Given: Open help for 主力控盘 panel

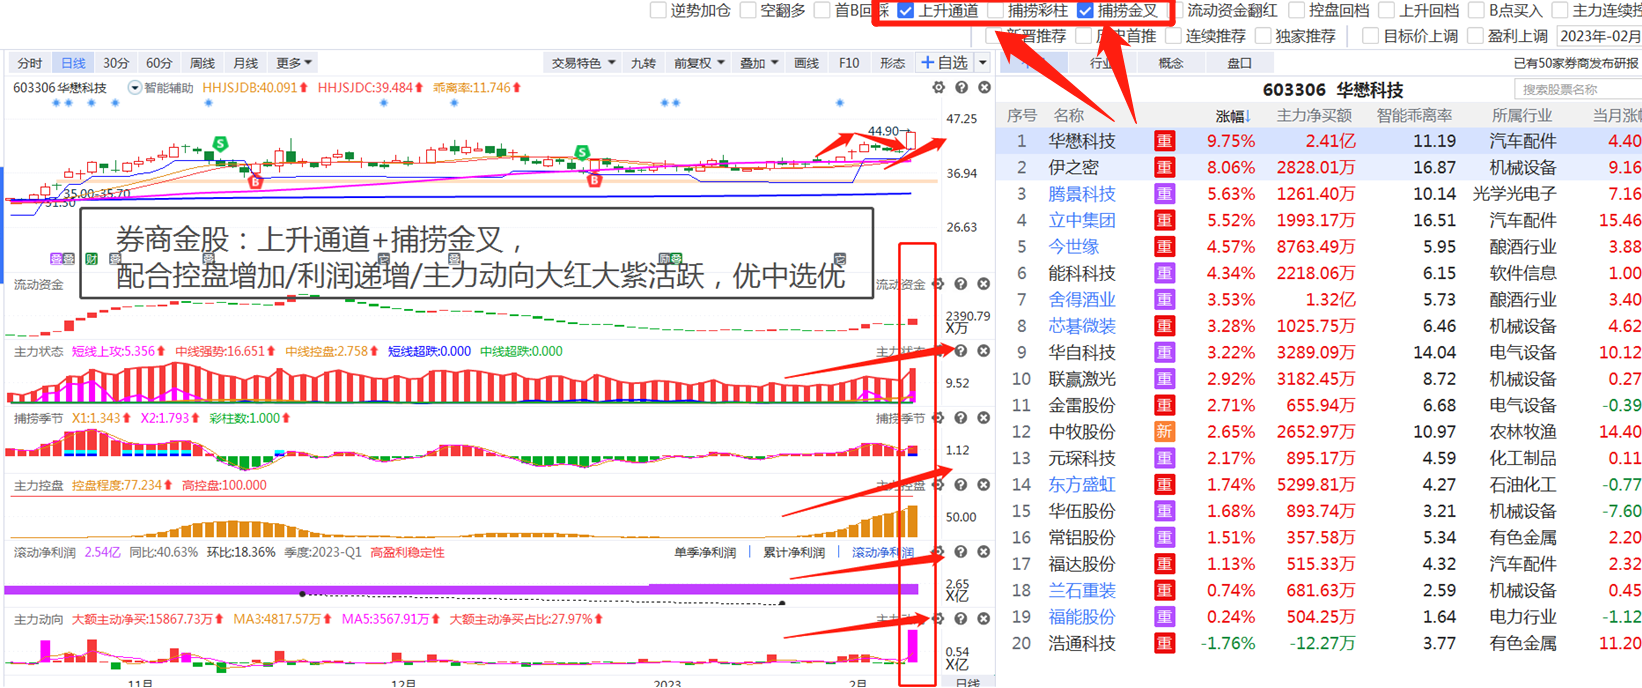Looking at the screenshot, I should (x=961, y=485).
